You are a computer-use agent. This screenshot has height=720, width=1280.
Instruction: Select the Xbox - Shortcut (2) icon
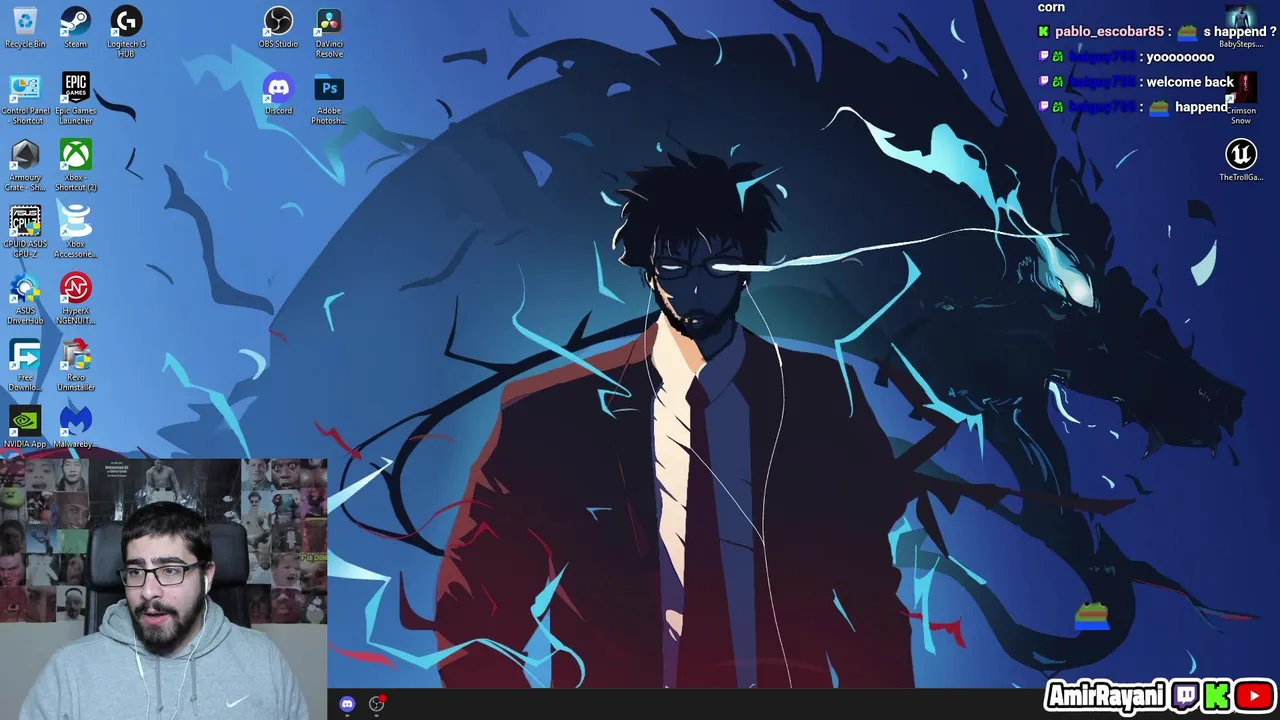pos(76,166)
